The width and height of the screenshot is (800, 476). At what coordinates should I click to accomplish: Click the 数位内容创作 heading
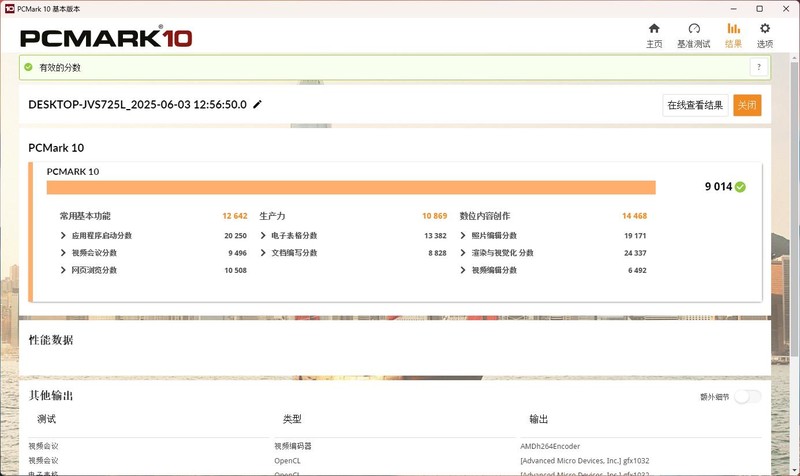pos(485,216)
